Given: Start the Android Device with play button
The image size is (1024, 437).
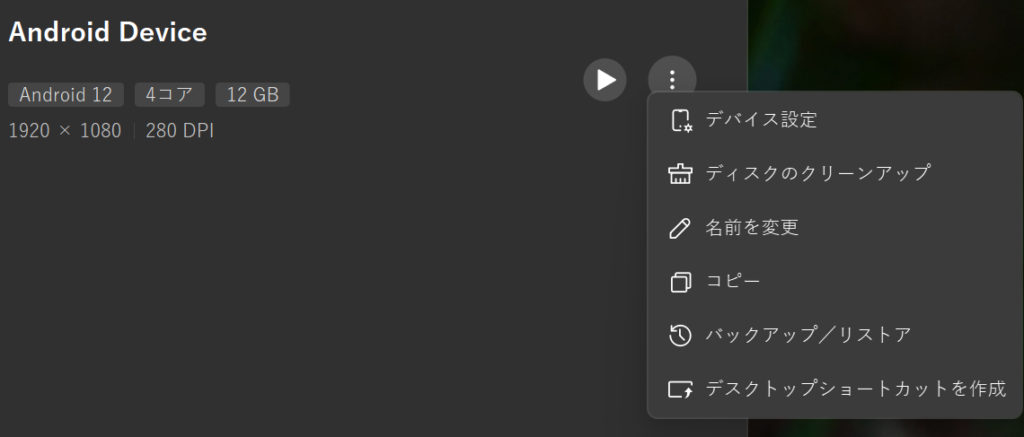Looking at the screenshot, I should pyautogui.click(x=605, y=80).
